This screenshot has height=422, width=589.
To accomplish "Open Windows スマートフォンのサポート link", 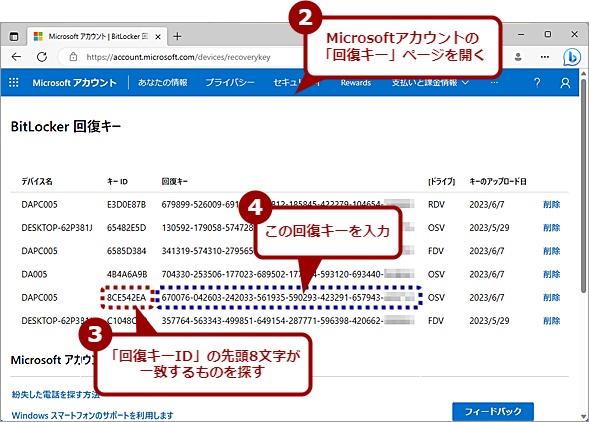I will click(92, 416).
